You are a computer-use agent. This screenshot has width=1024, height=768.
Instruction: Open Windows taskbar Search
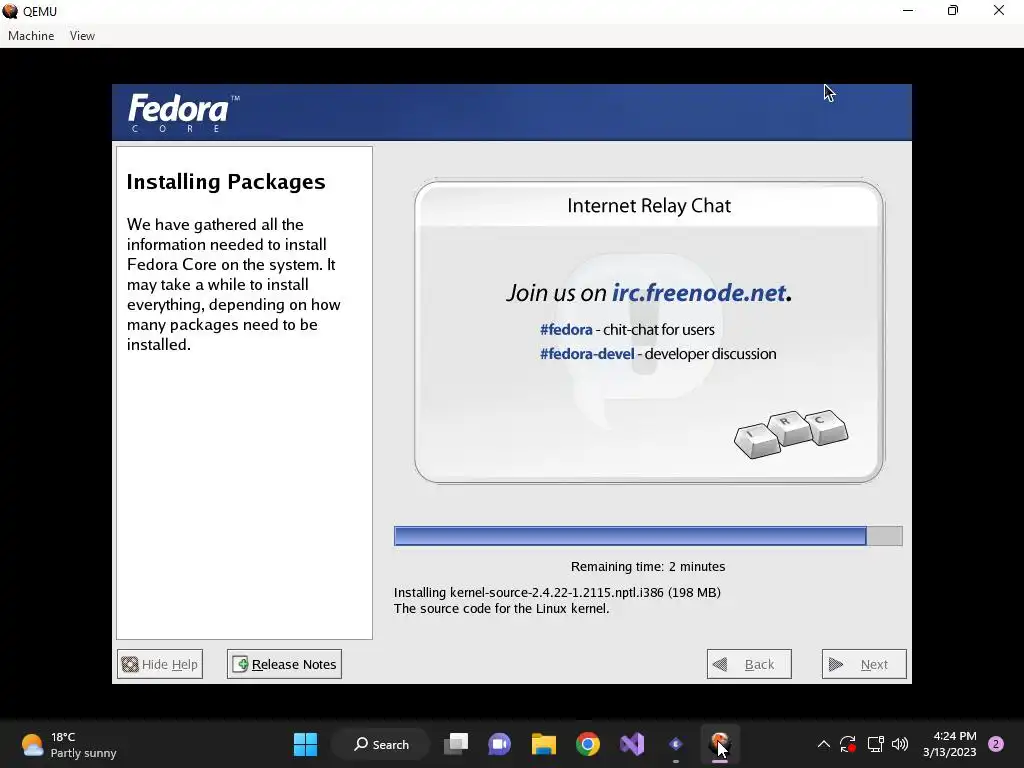pyautogui.click(x=381, y=744)
